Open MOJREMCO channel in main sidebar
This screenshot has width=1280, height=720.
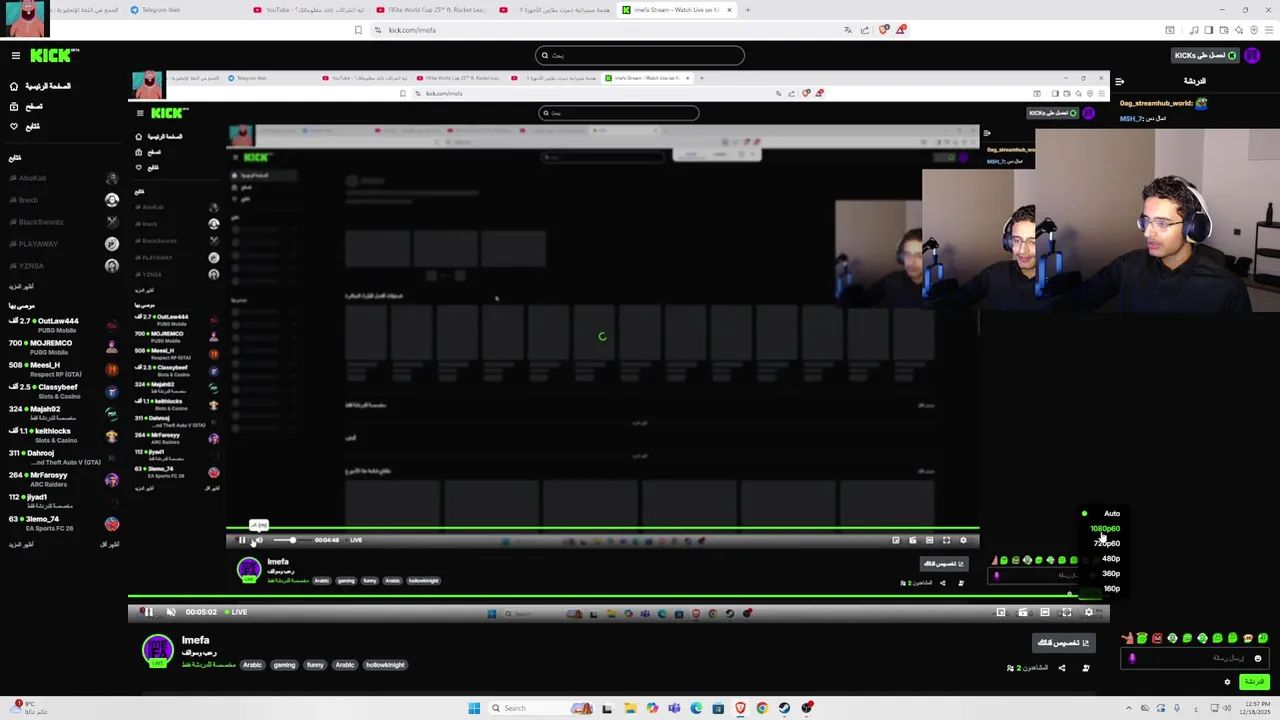click(x=63, y=347)
